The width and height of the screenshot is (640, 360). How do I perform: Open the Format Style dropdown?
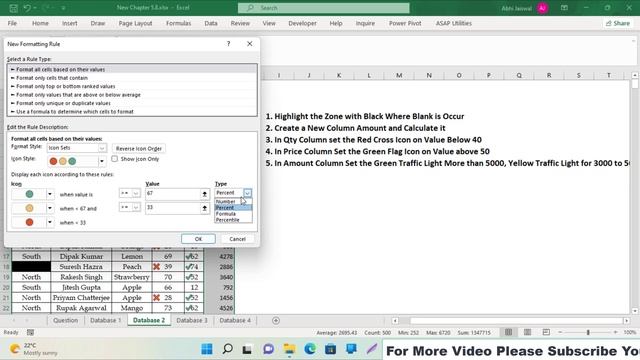coord(102,148)
